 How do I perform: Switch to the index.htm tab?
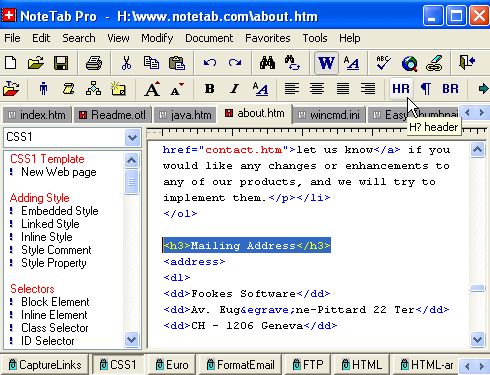tap(37, 115)
